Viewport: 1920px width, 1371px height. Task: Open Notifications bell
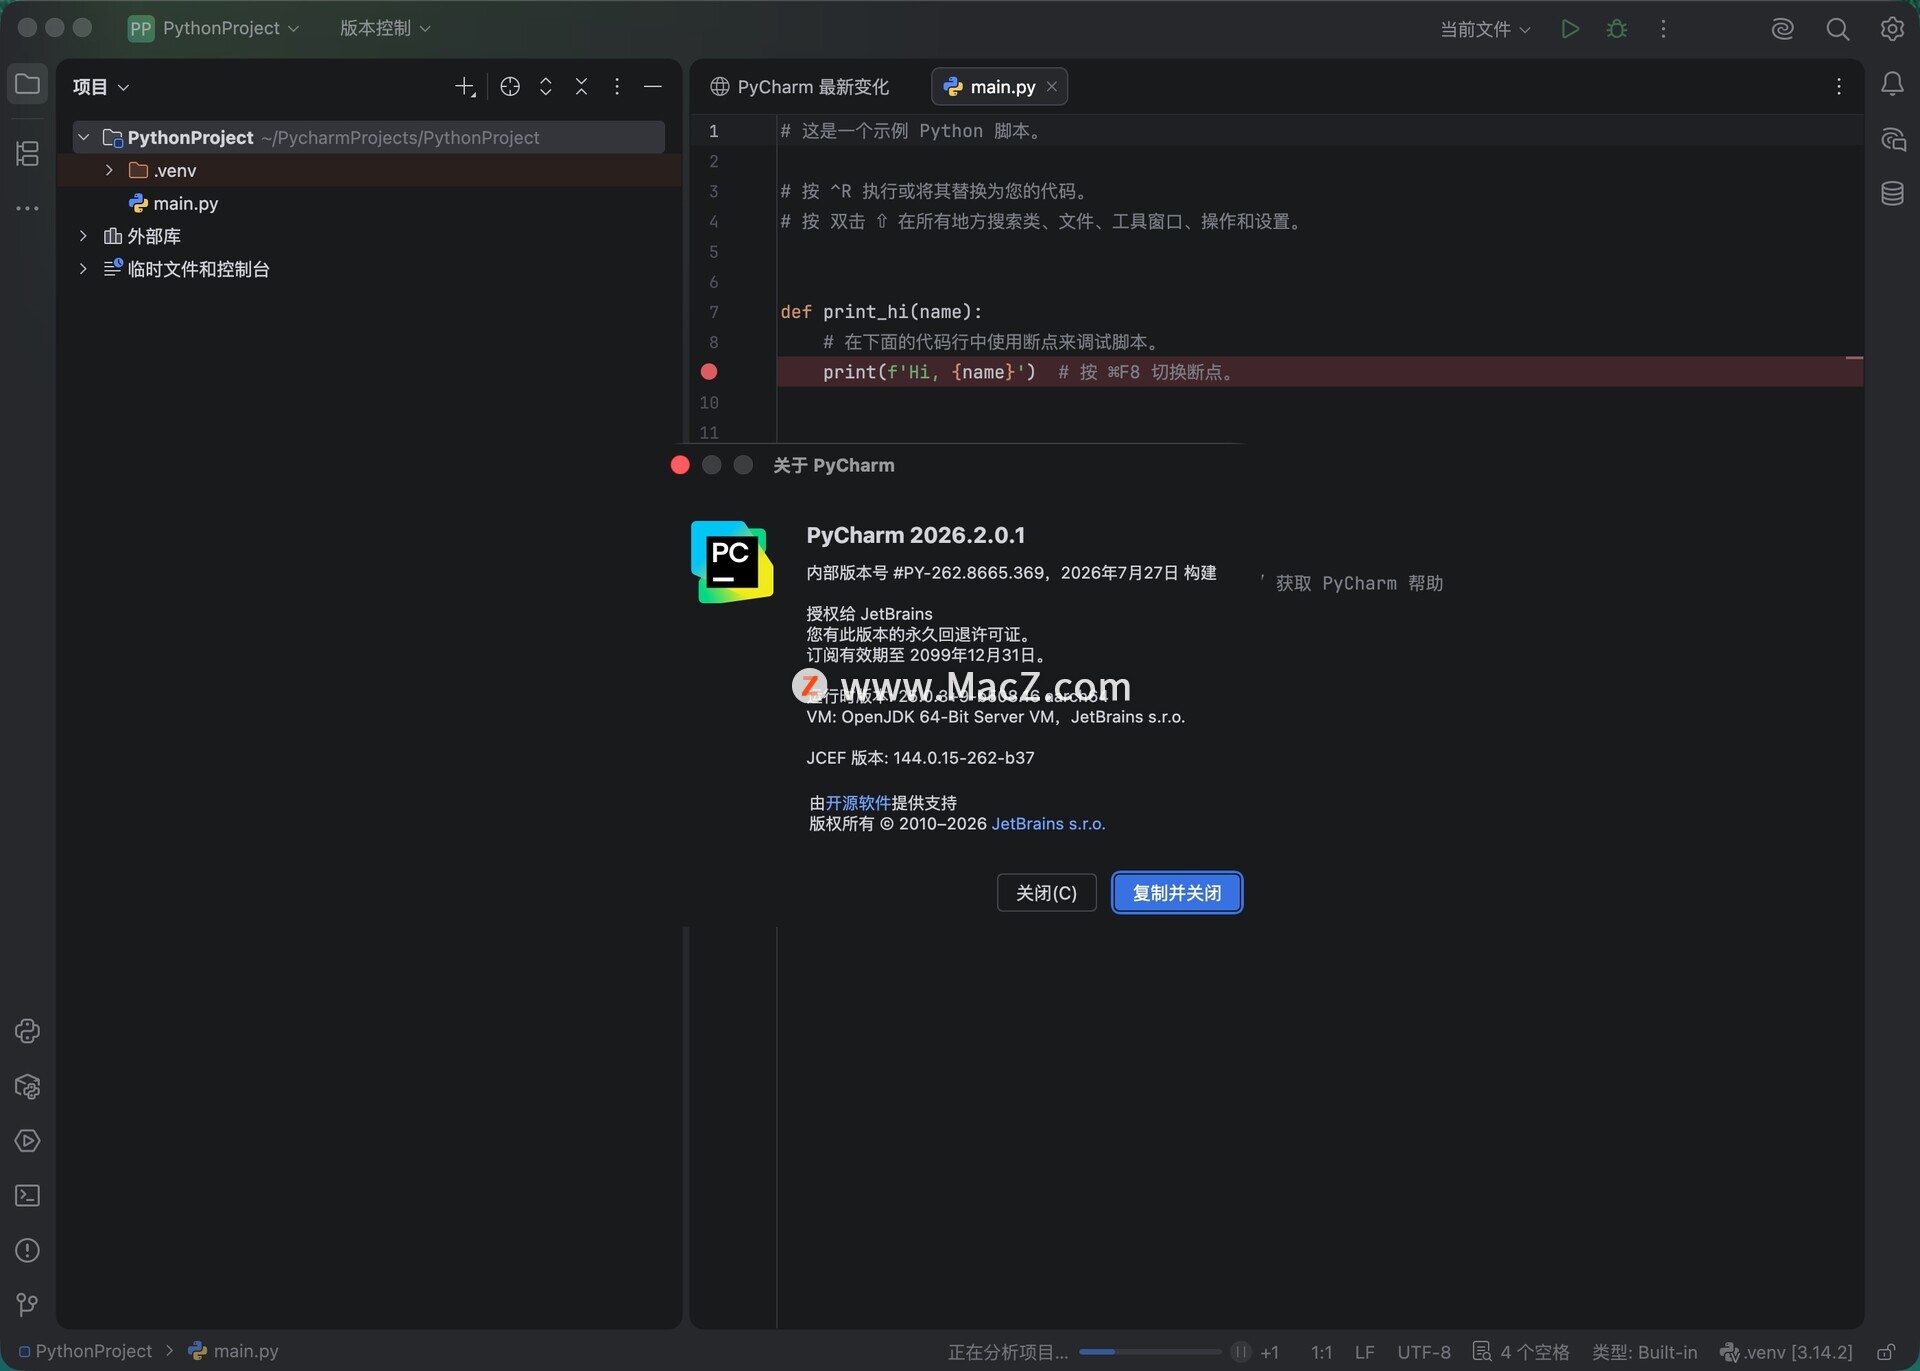pyautogui.click(x=1892, y=84)
